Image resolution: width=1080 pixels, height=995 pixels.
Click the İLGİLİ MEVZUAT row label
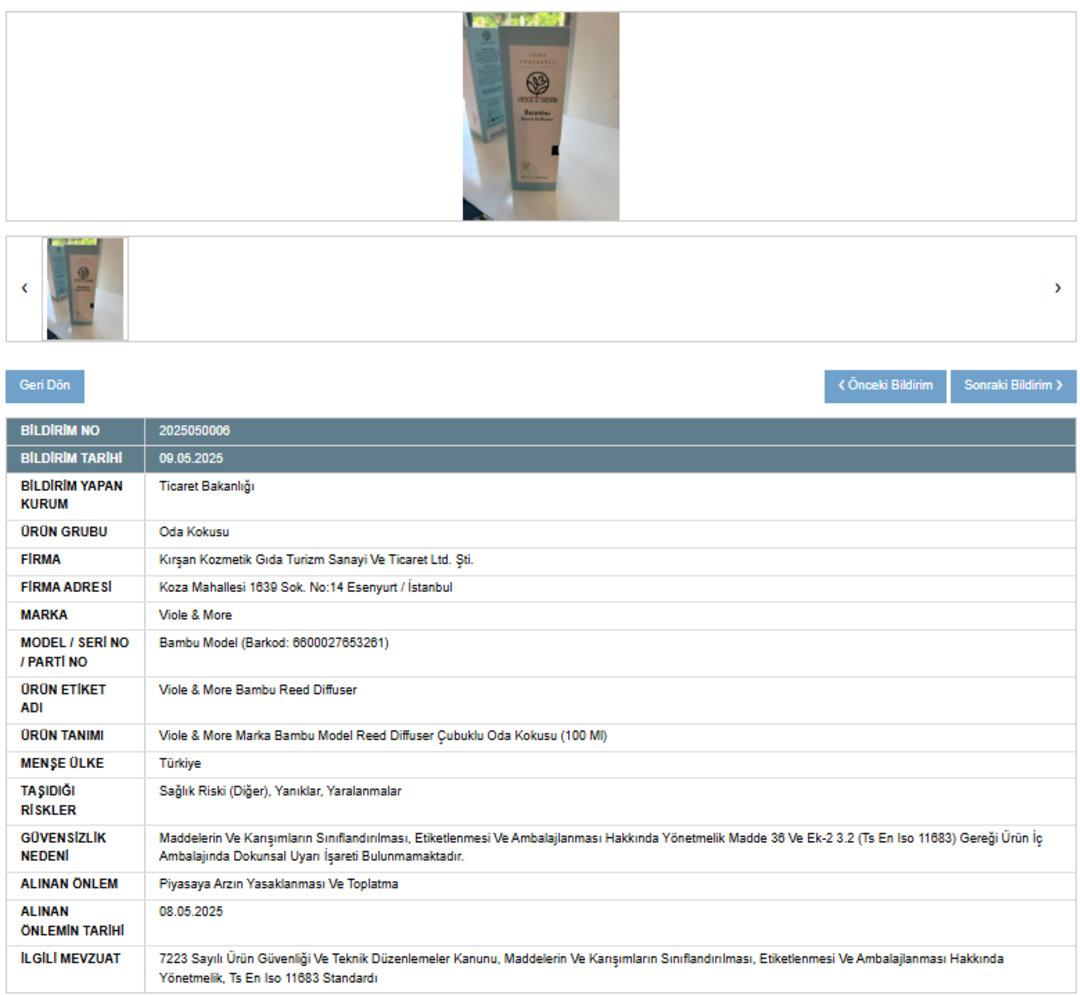point(70,959)
